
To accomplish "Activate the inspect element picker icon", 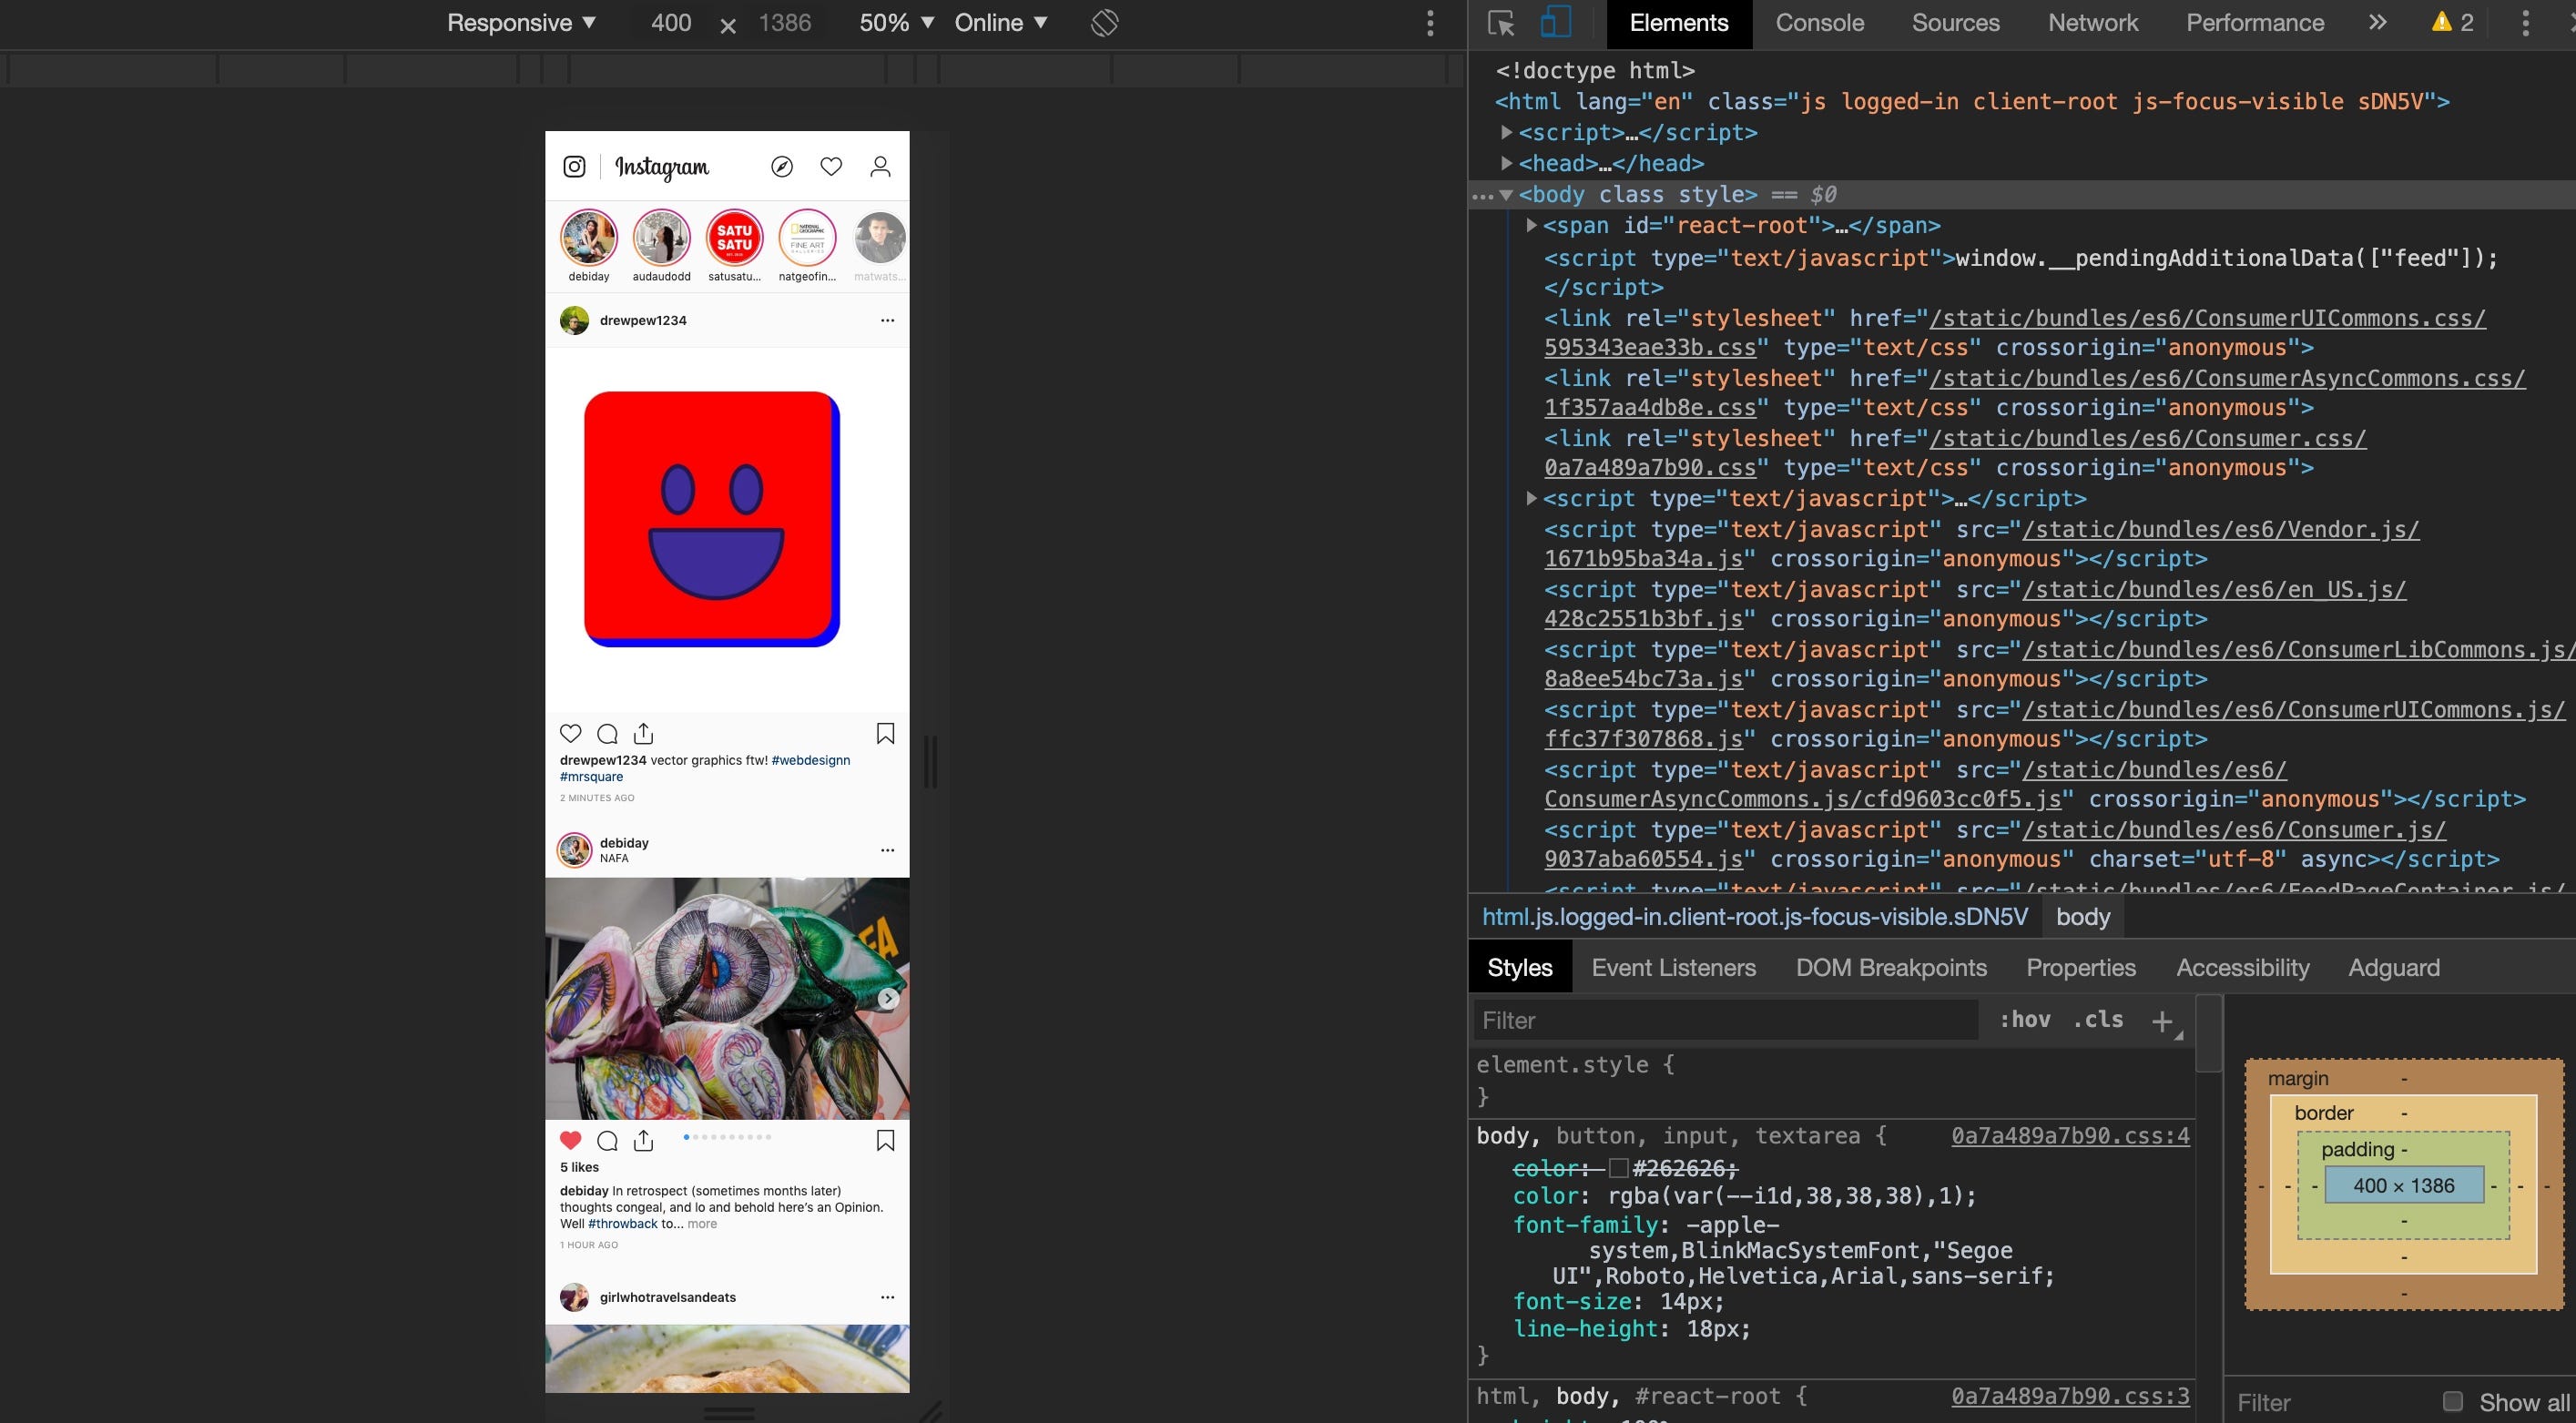I will [x=1501, y=23].
